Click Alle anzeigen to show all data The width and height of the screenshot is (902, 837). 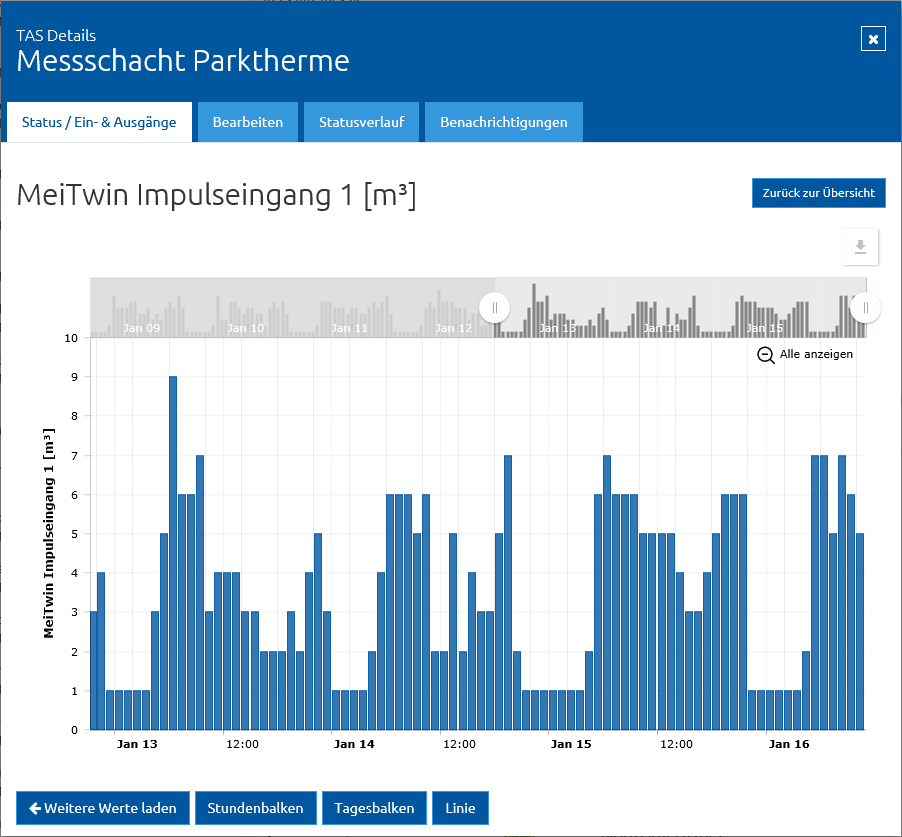click(x=816, y=354)
